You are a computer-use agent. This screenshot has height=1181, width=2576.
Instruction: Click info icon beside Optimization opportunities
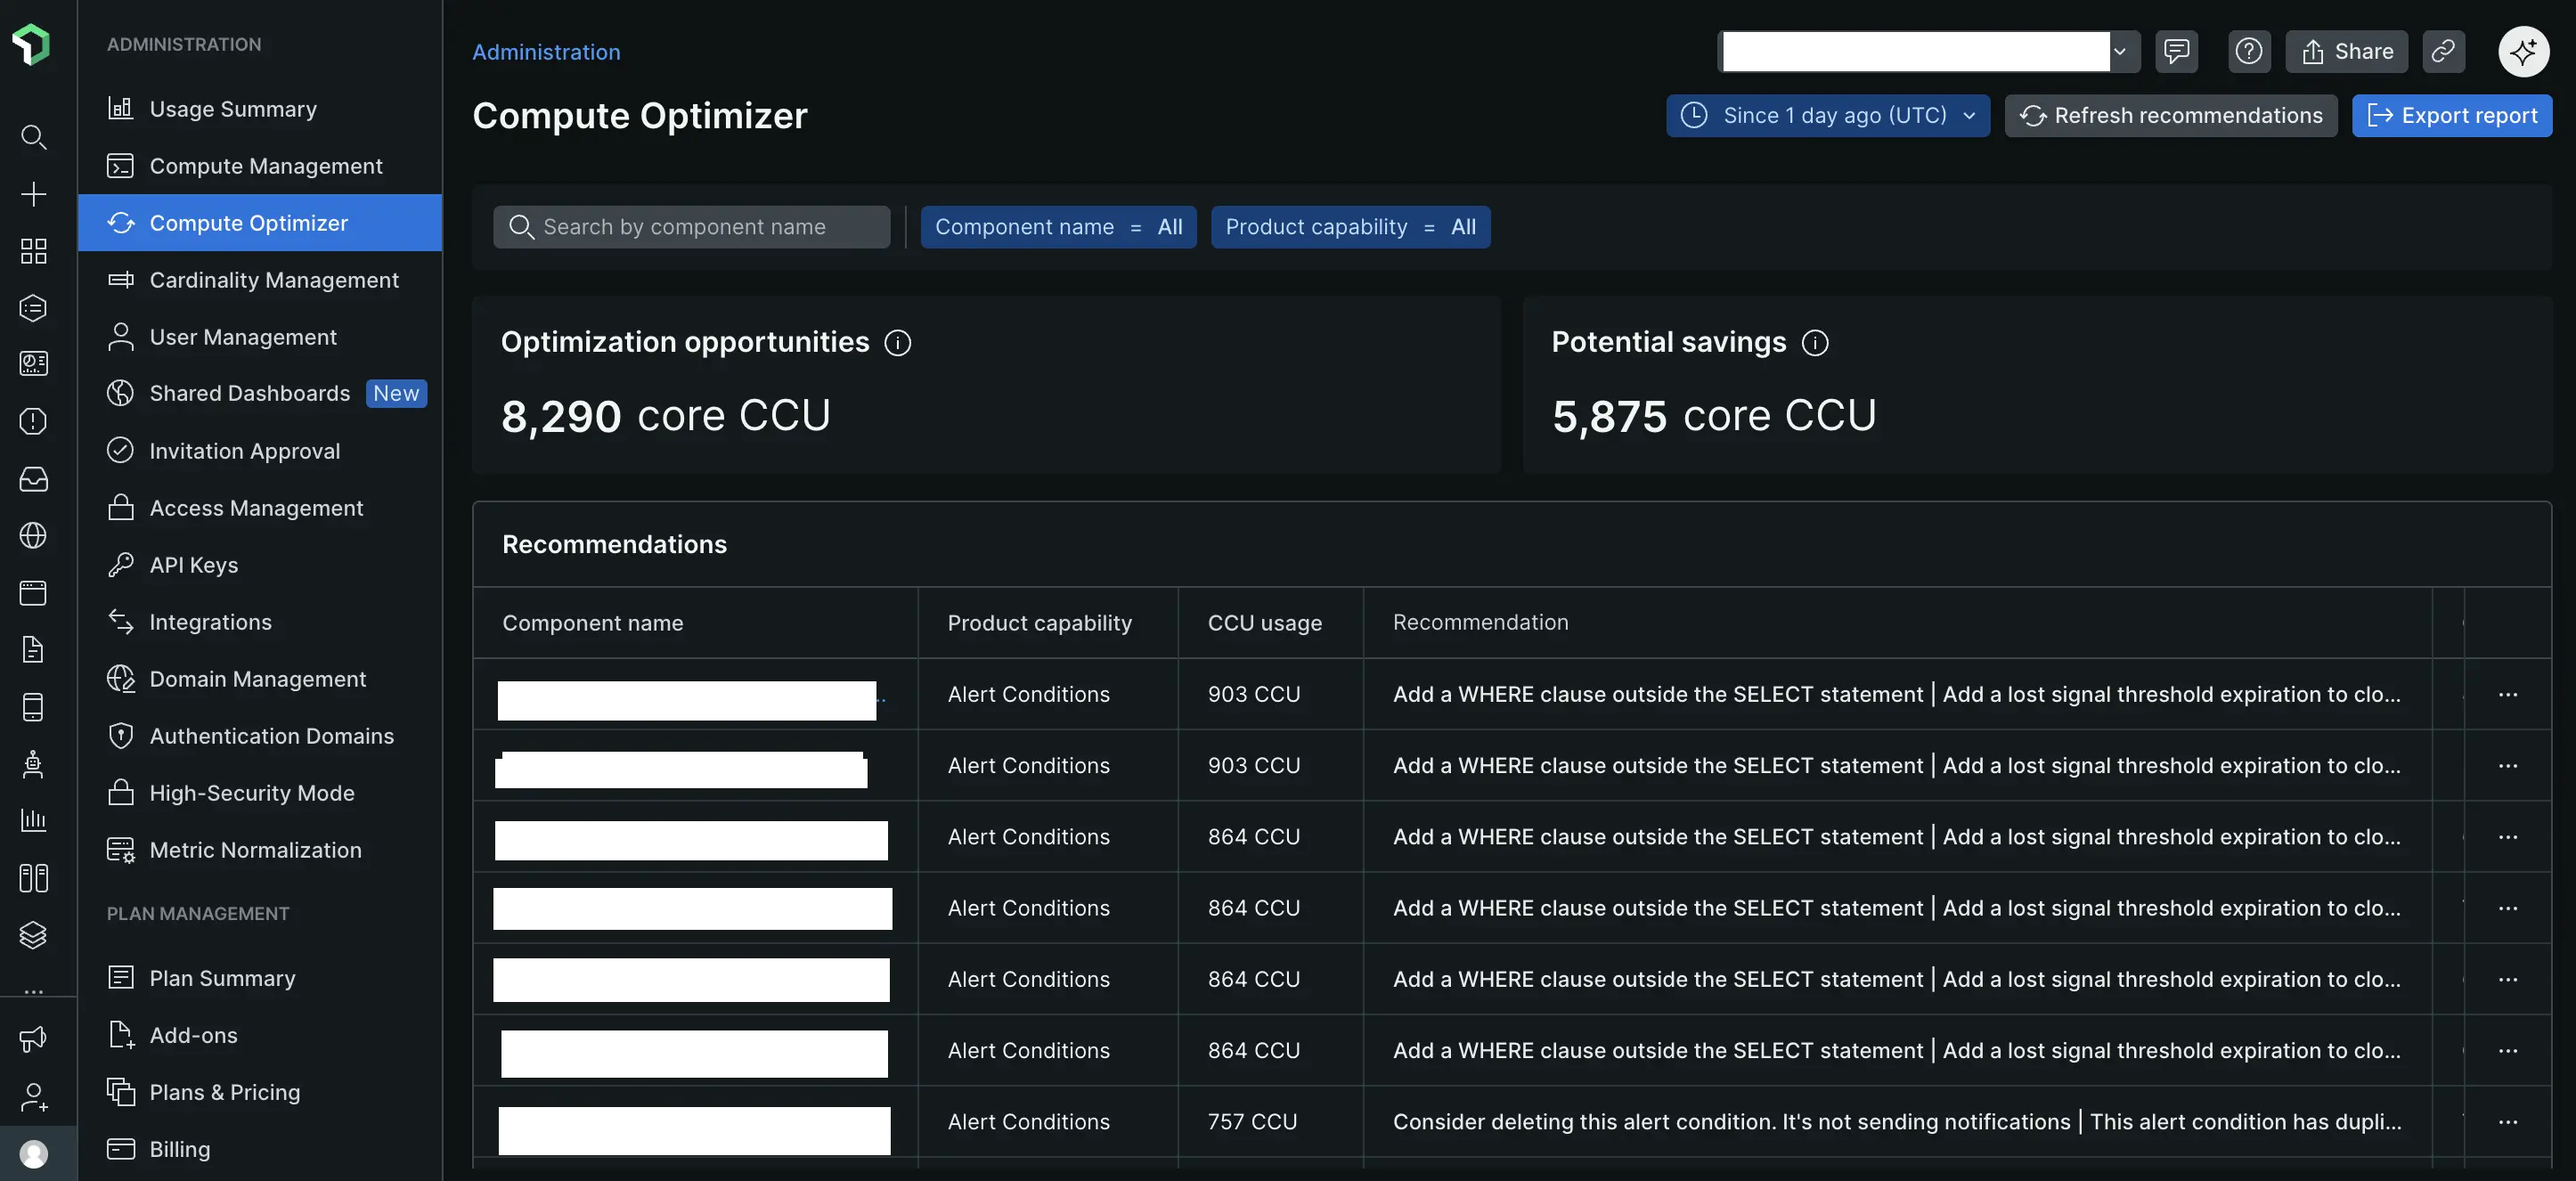point(897,343)
